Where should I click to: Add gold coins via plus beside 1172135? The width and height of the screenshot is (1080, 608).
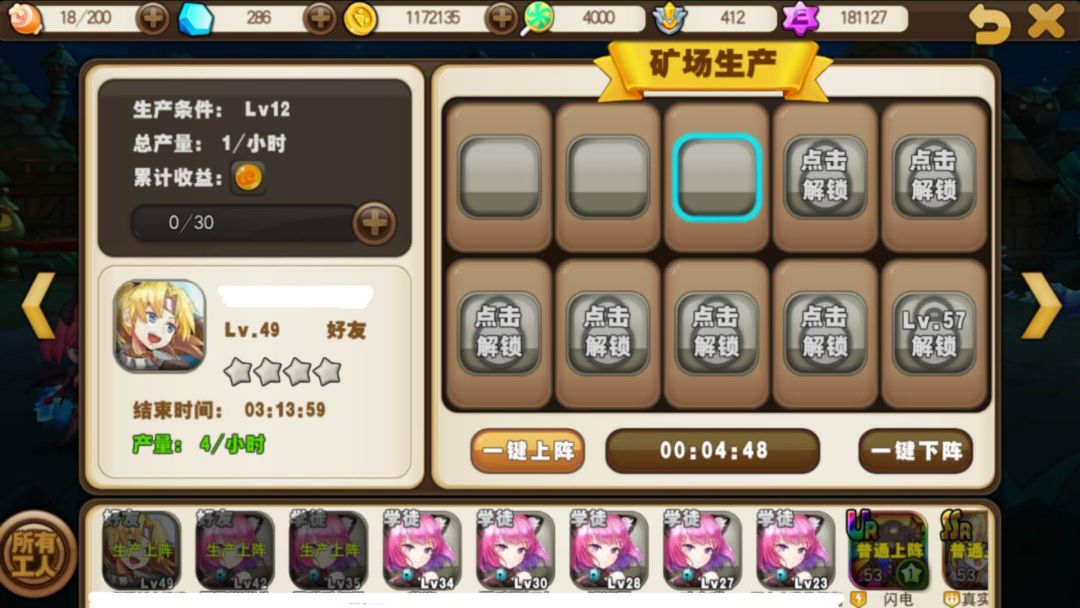(501, 18)
